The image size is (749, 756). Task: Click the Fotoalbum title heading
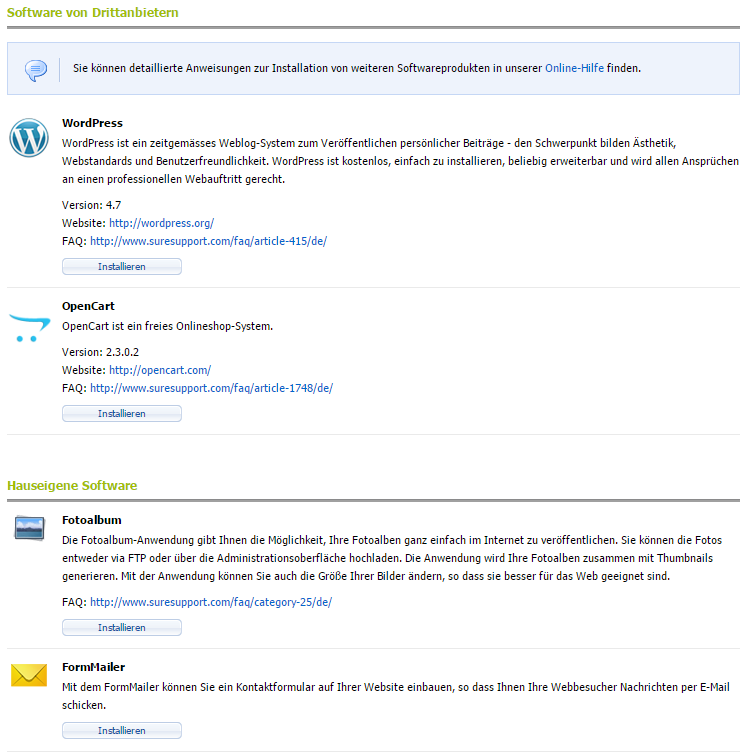point(92,520)
